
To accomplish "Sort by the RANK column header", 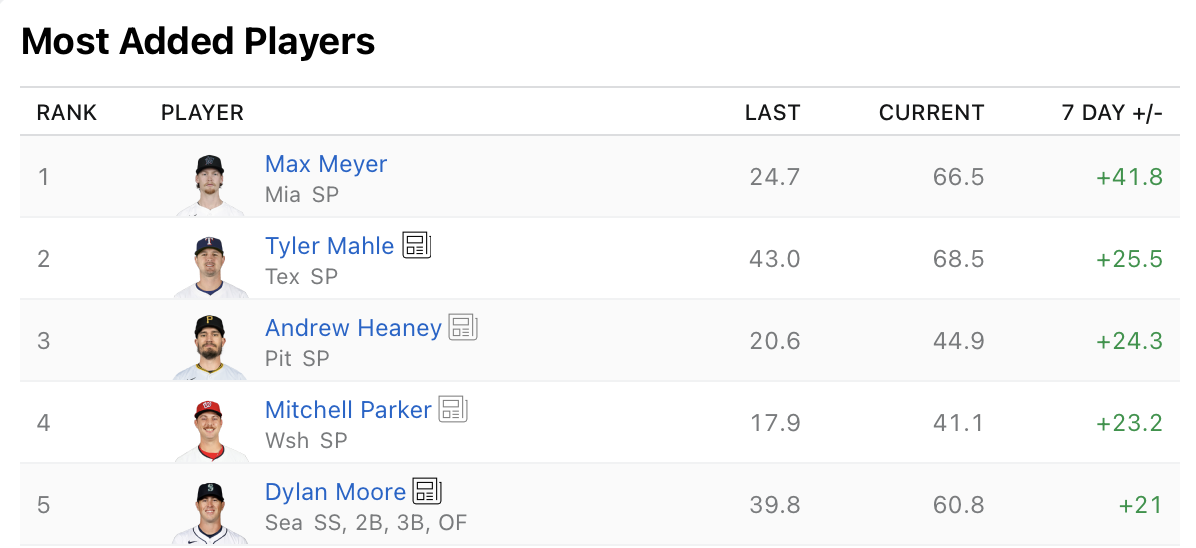I will point(67,113).
